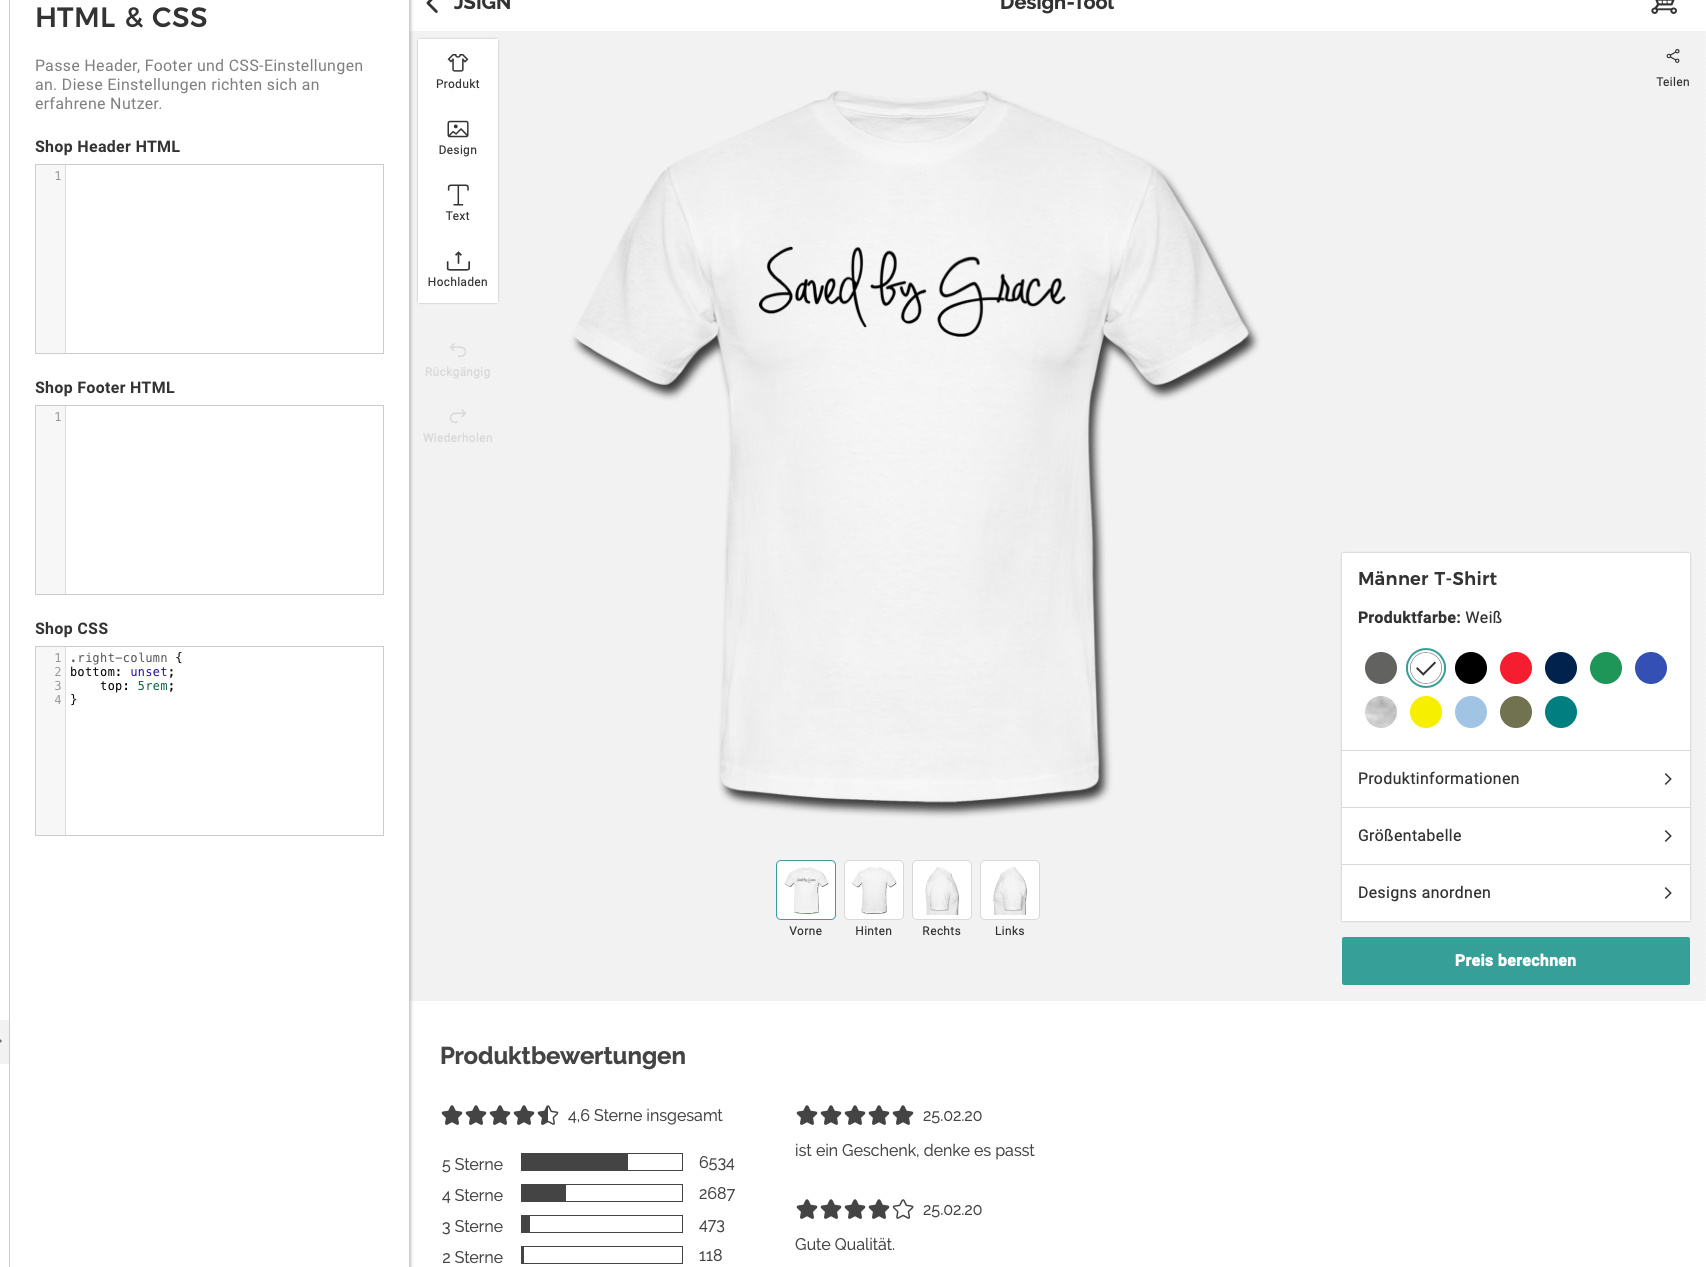Select the yellow color swatch
Screen dimensions: 1706x1267
[1425, 713]
